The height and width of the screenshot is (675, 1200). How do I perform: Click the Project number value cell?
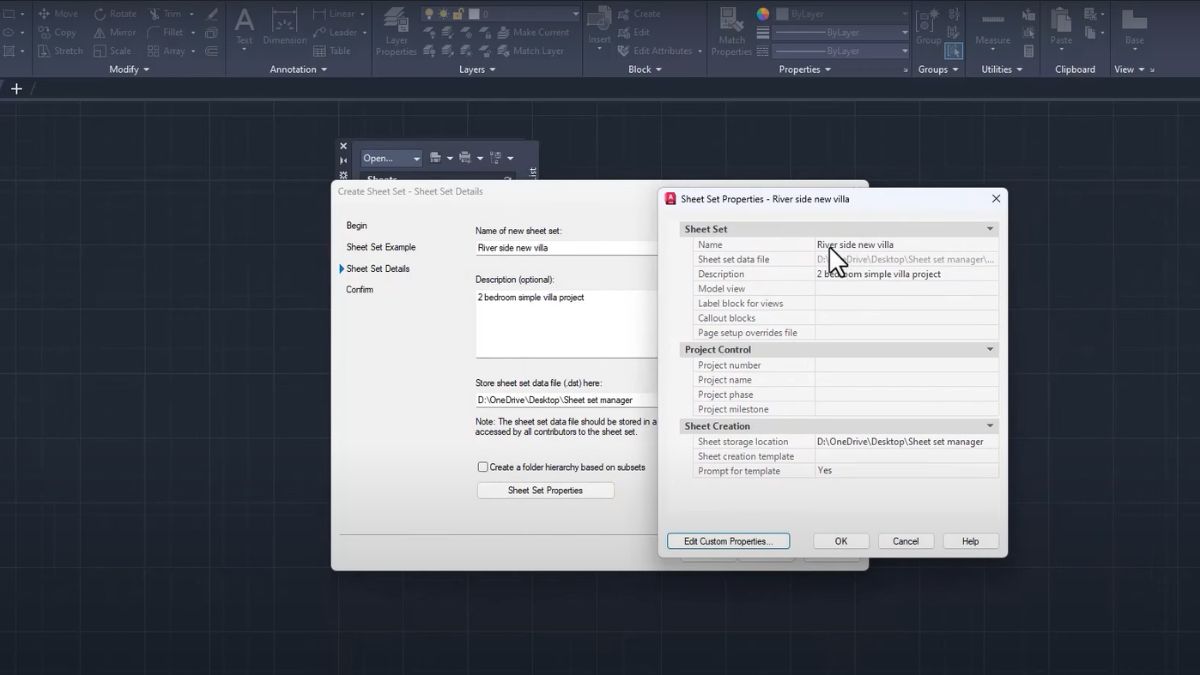pos(907,365)
